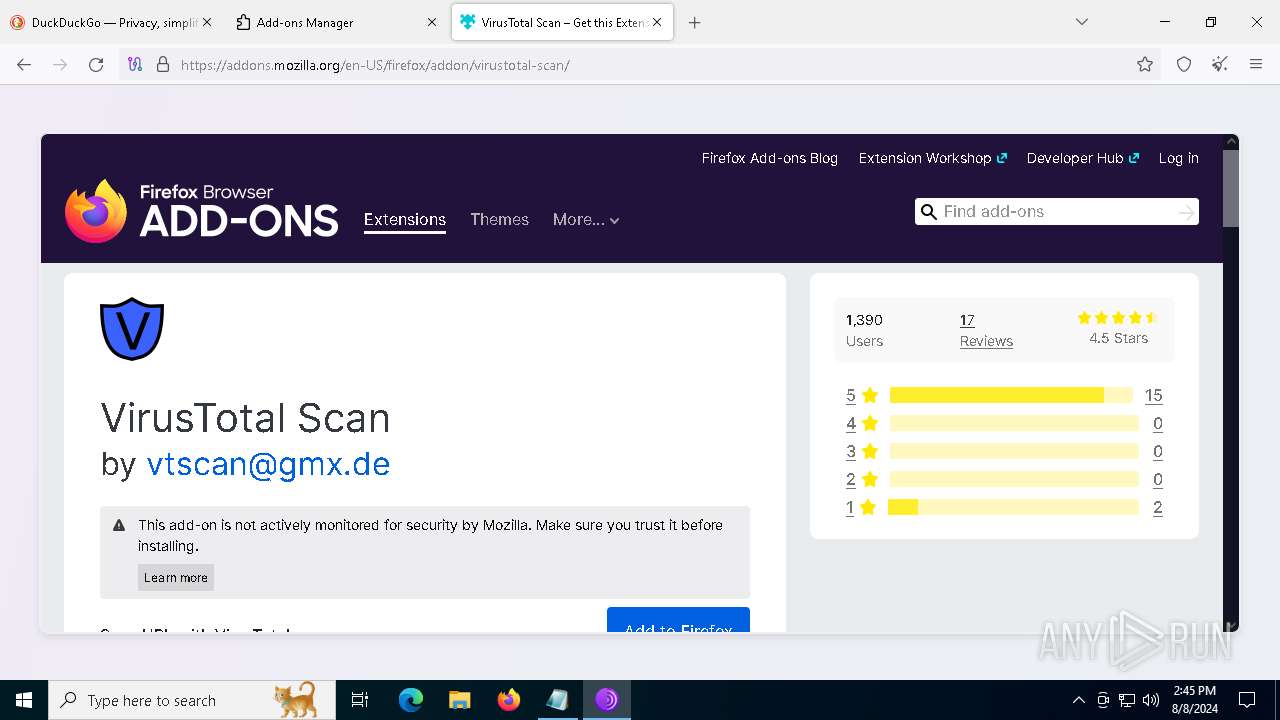Close the VirusTotal Scan tab
The width and height of the screenshot is (1280, 720).
tap(657, 22)
